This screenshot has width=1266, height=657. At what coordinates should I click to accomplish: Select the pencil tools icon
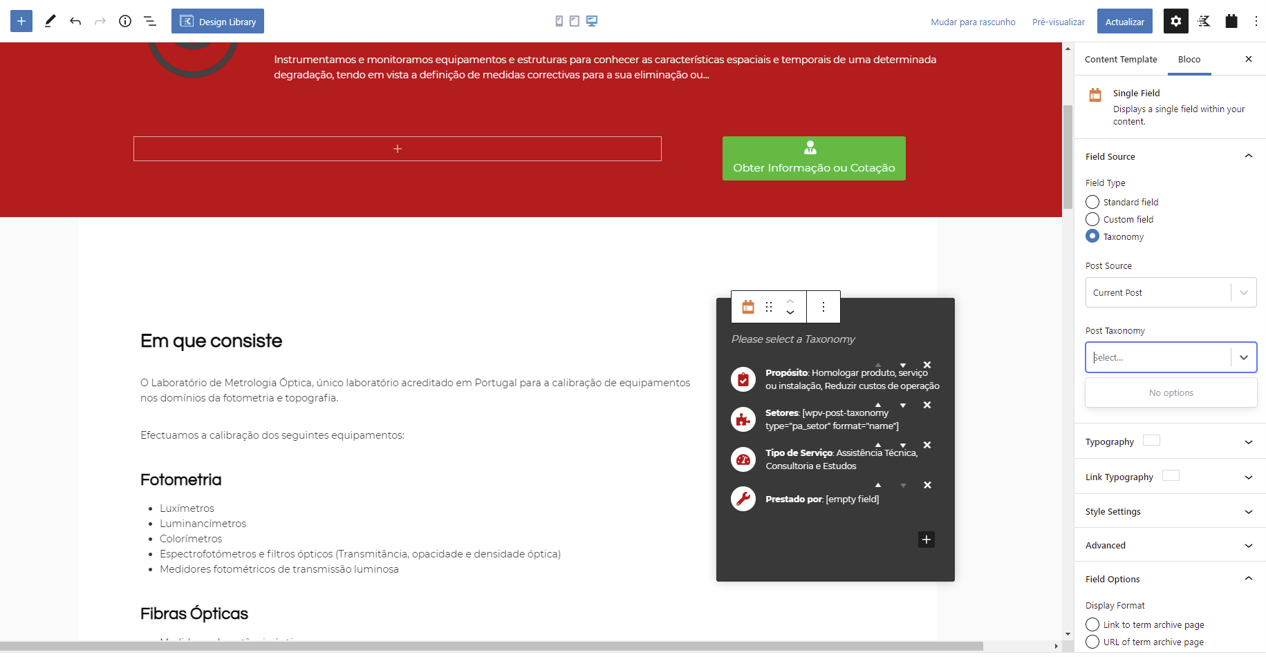pos(50,21)
